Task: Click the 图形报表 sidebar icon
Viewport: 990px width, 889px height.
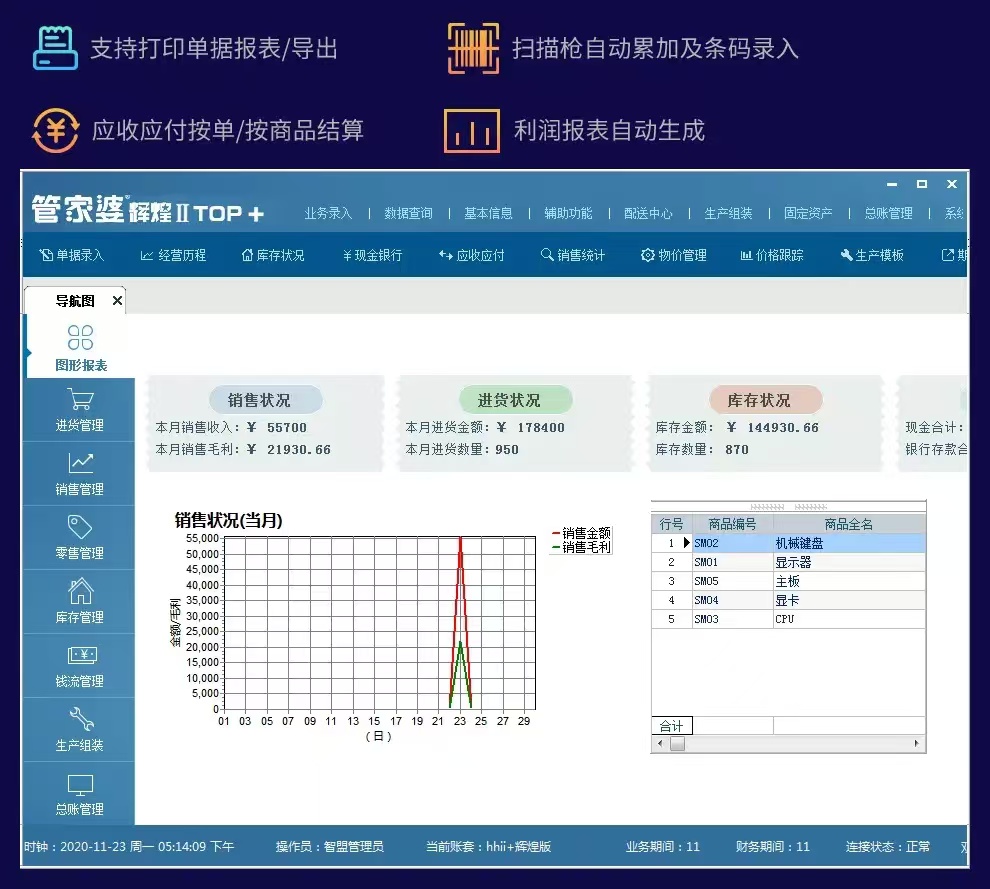Action: 80,339
